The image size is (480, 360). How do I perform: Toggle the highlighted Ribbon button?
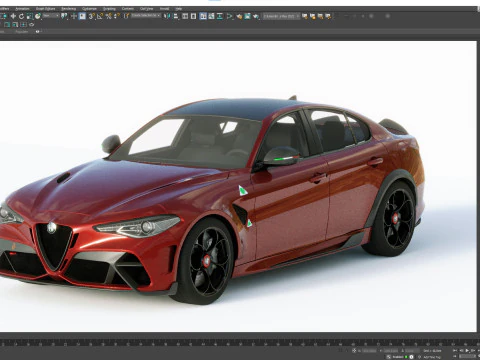[203, 16]
